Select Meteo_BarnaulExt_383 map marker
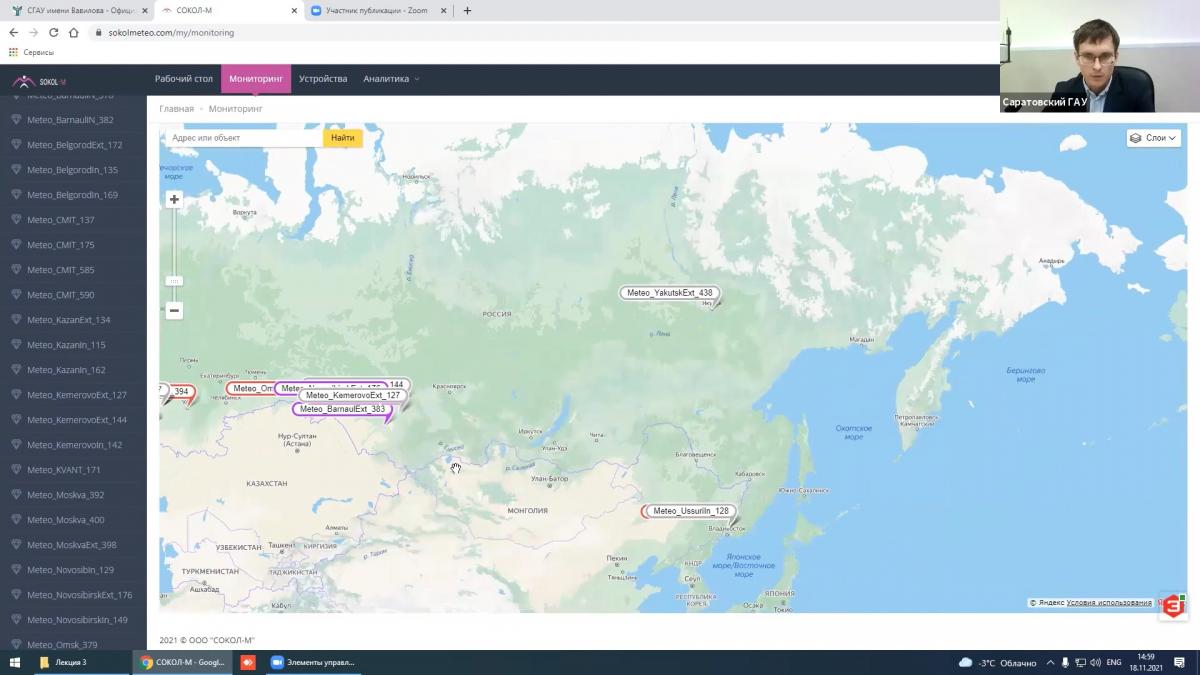The width and height of the screenshot is (1200, 675). [342, 409]
